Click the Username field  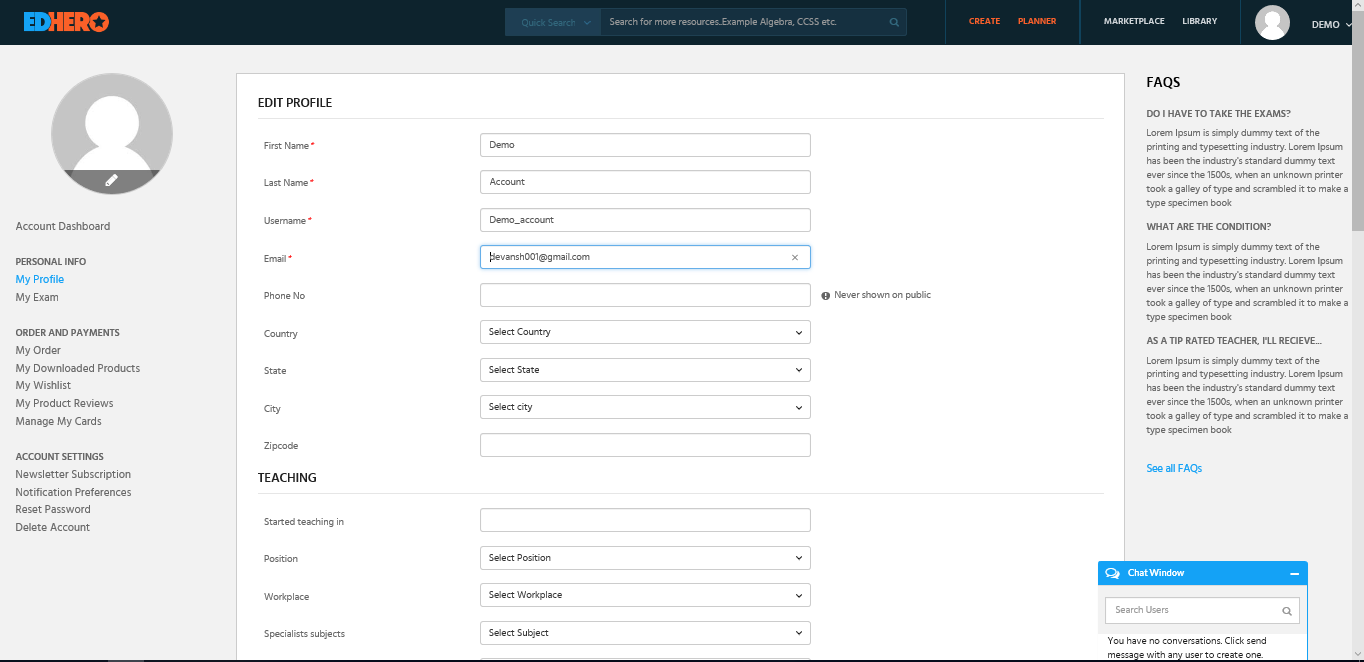tap(645, 220)
